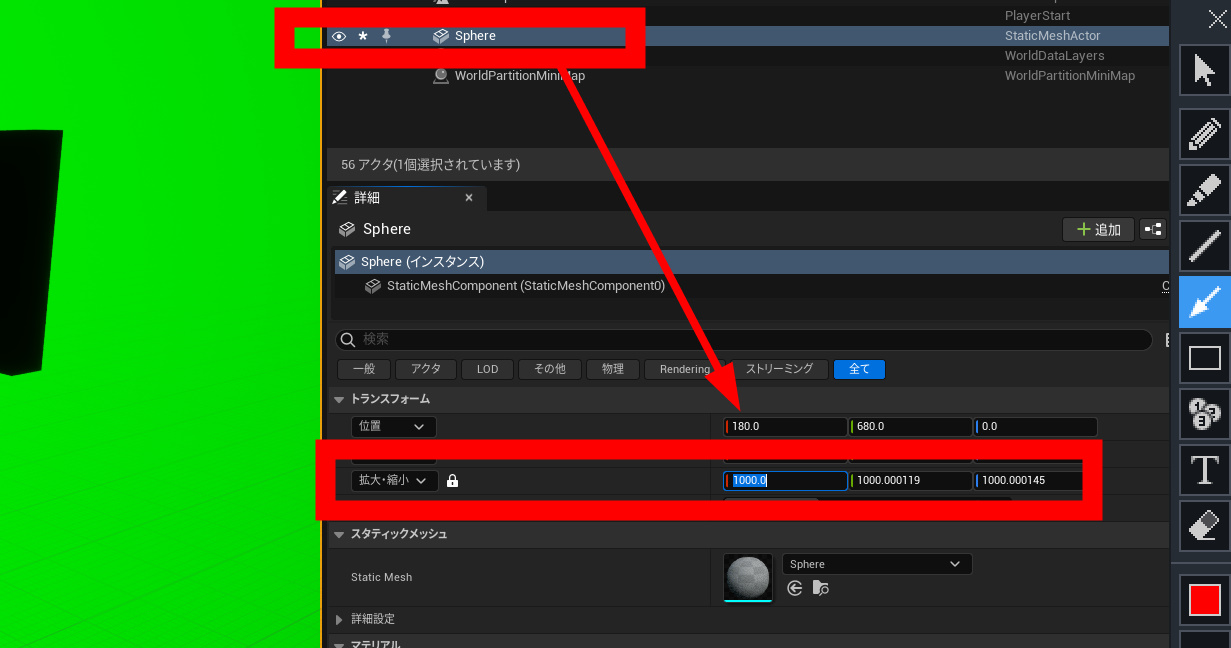Select the arrow drawing tool
The height and width of the screenshot is (648, 1231).
(x=1204, y=301)
